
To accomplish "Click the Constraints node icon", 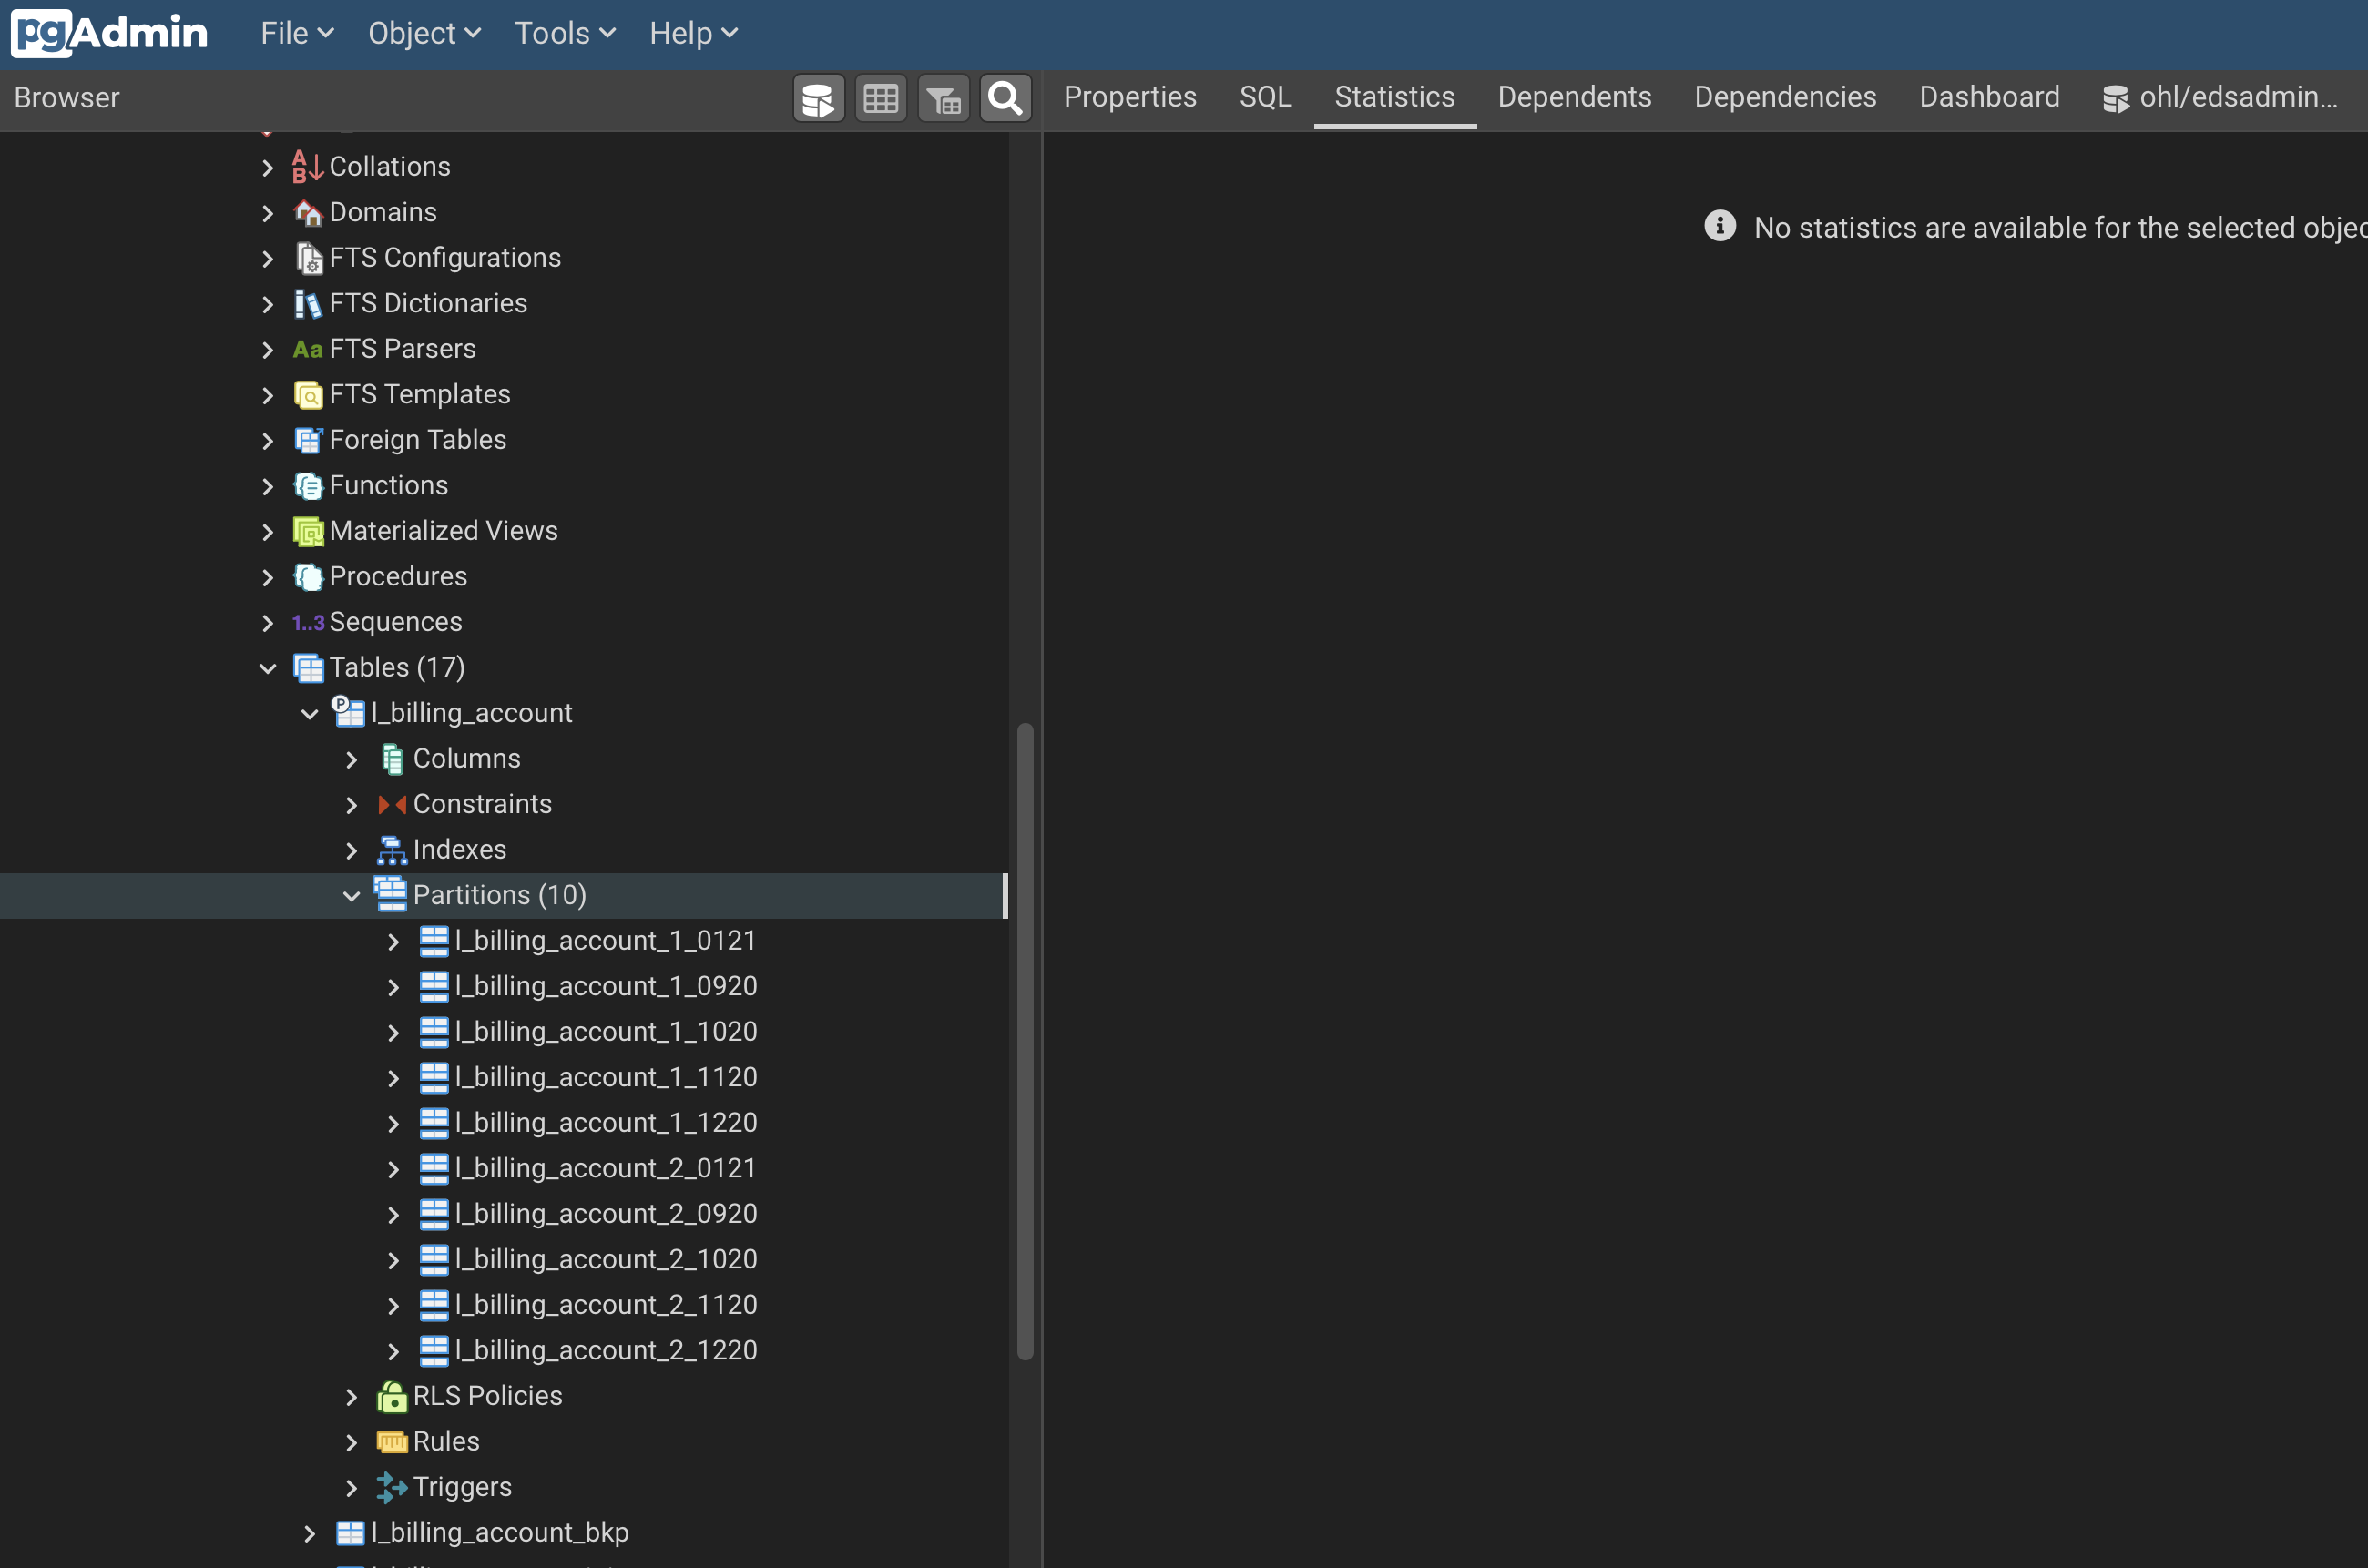I will (391, 804).
